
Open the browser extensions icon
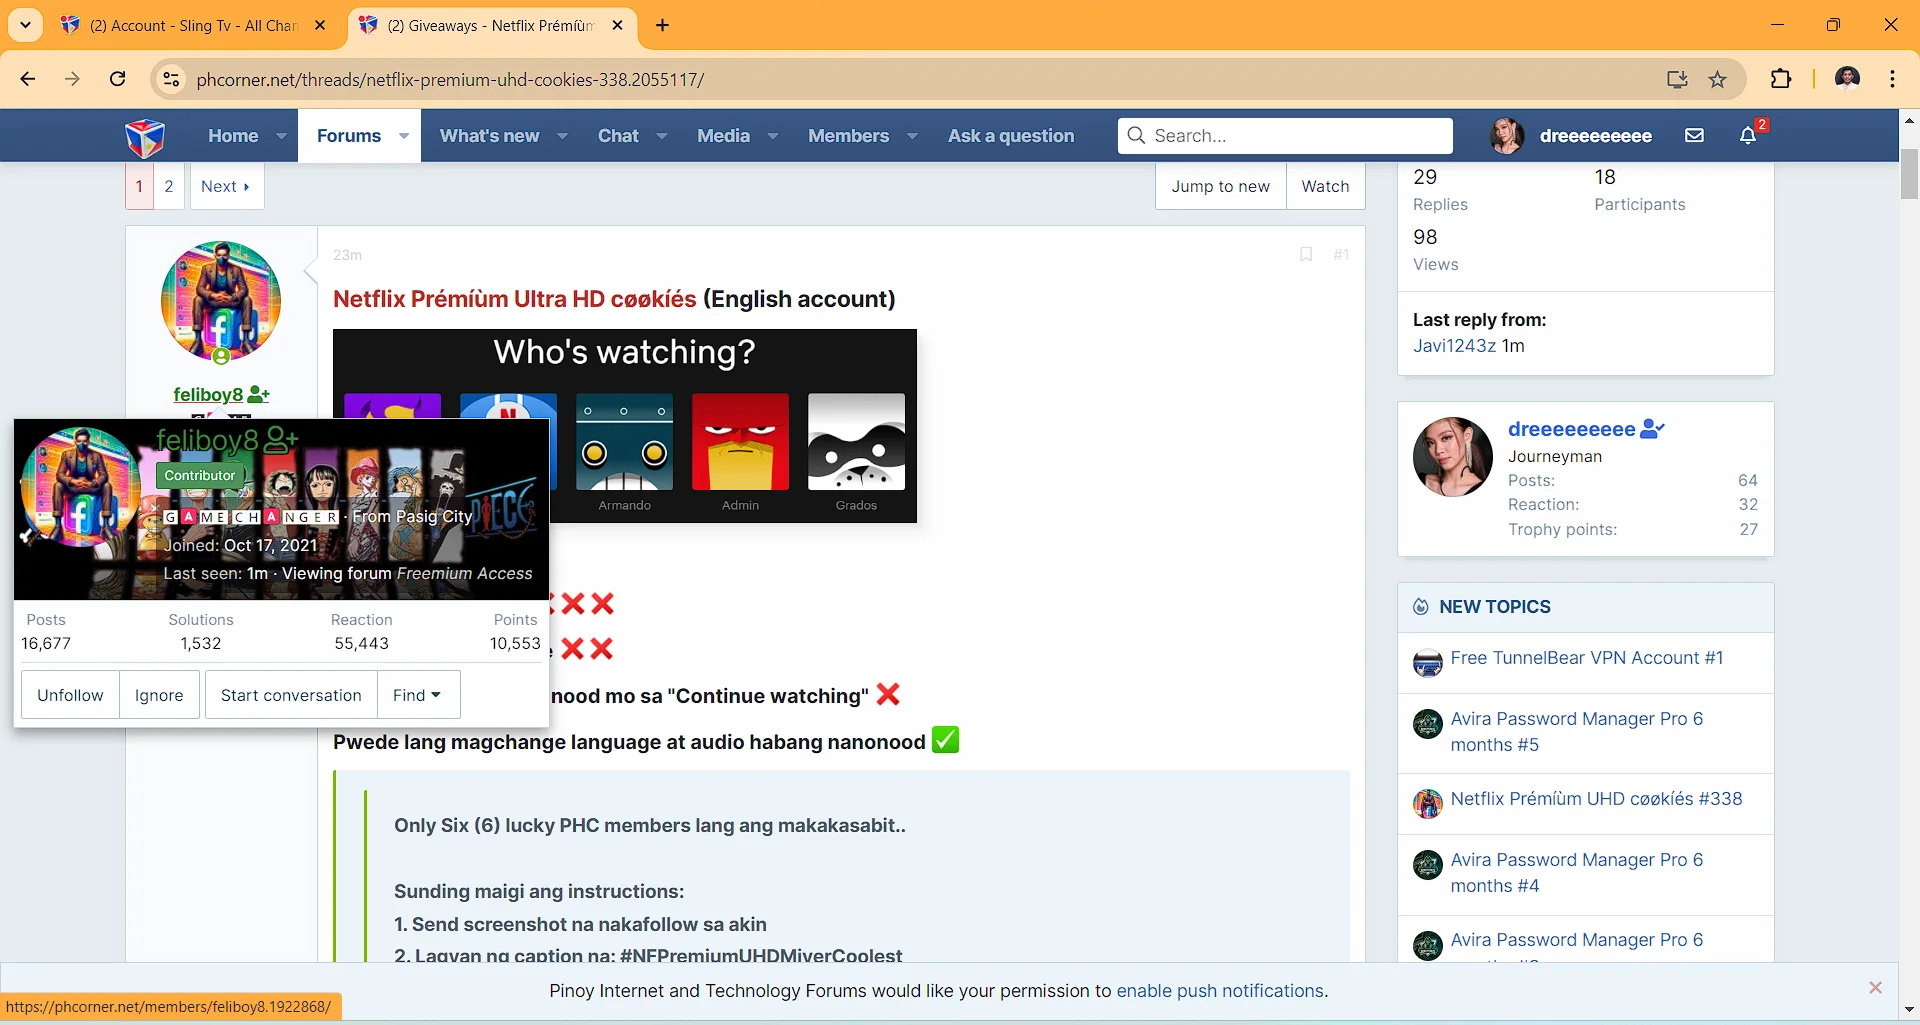(1781, 79)
